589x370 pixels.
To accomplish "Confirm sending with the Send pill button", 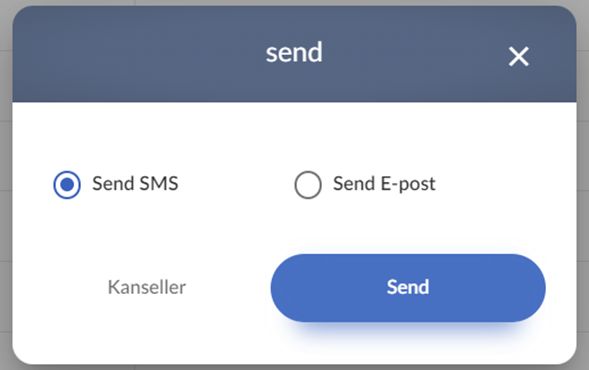I will click(x=408, y=288).
